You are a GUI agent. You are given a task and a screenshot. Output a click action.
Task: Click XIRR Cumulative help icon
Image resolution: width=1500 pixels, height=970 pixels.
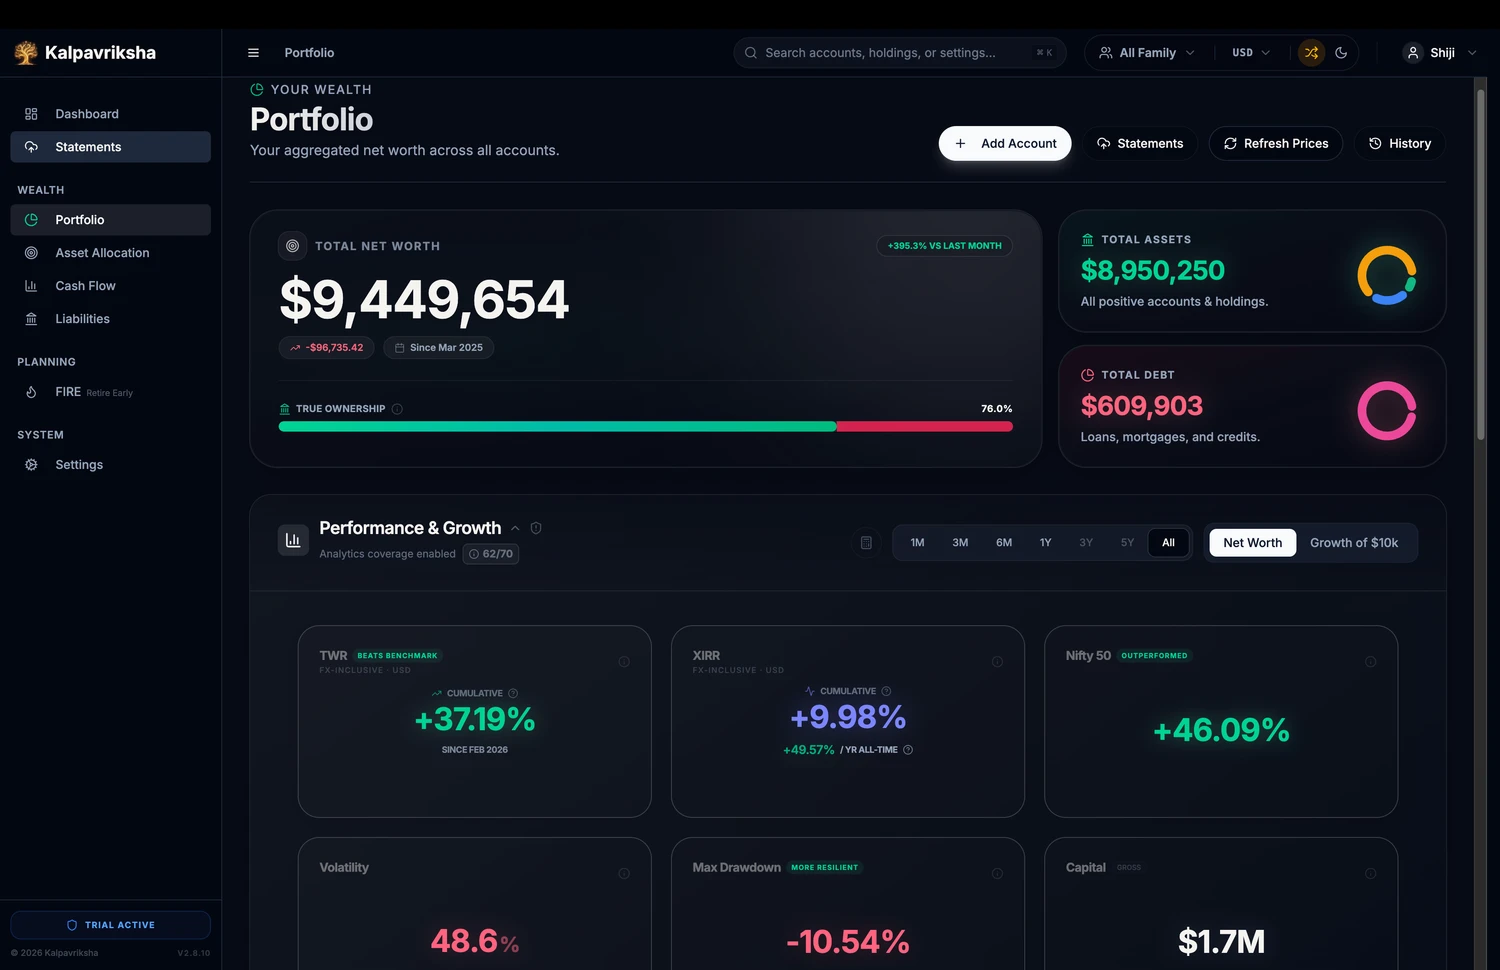[886, 691]
